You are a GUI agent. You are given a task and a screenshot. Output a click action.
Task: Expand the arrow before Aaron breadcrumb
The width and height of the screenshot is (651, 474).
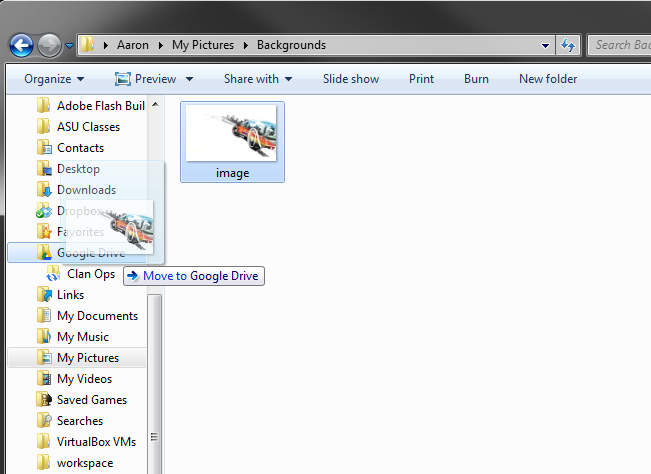click(106, 45)
